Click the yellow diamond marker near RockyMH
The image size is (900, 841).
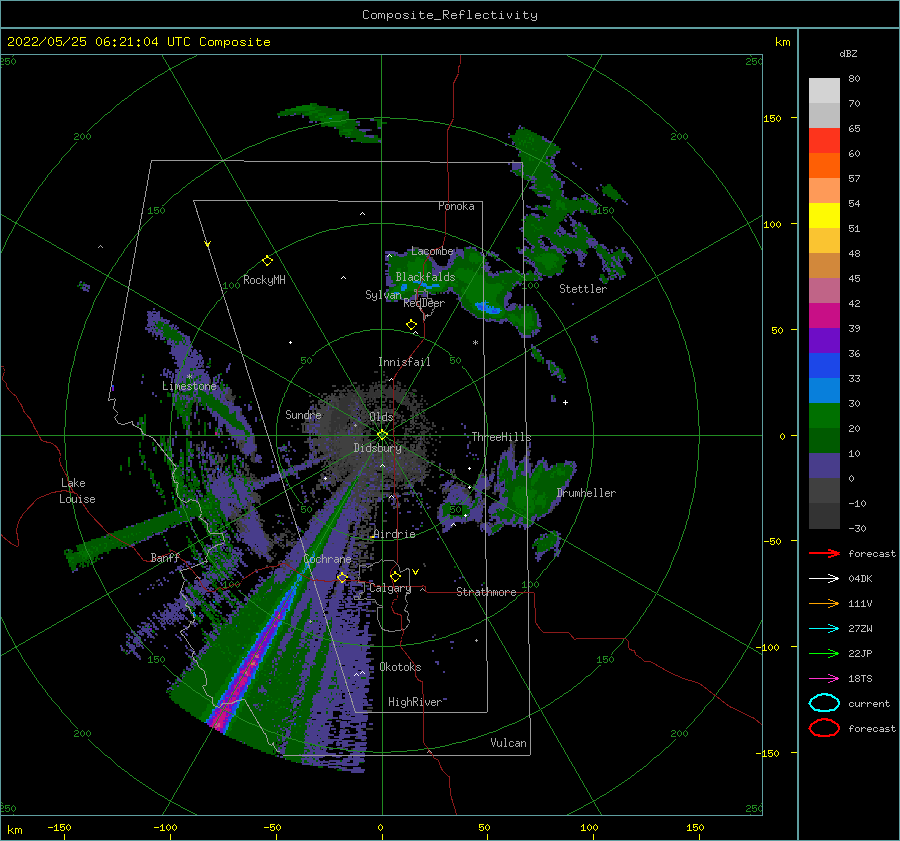tap(267, 261)
